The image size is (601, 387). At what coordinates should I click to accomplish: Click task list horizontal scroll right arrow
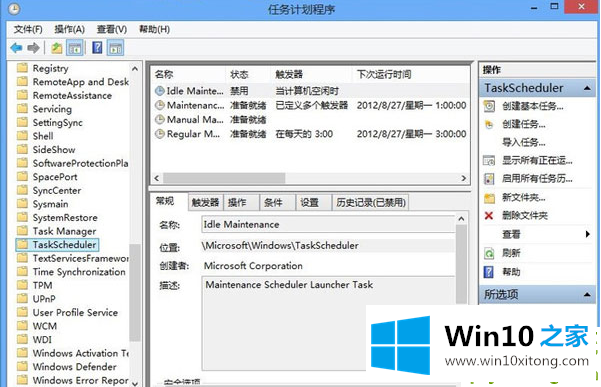pos(463,178)
